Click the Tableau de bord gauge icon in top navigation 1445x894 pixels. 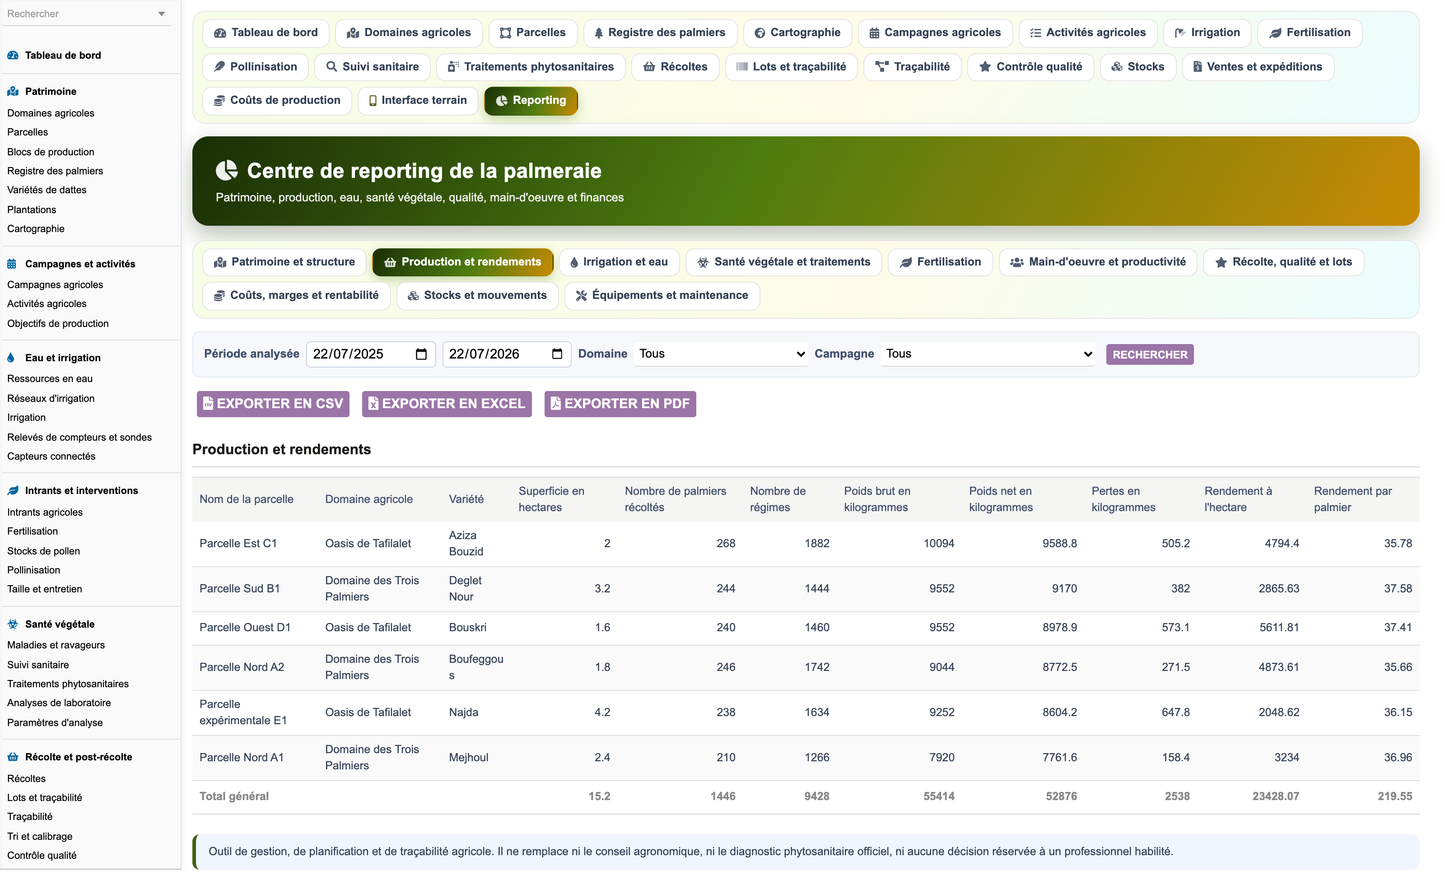coord(220,33)
